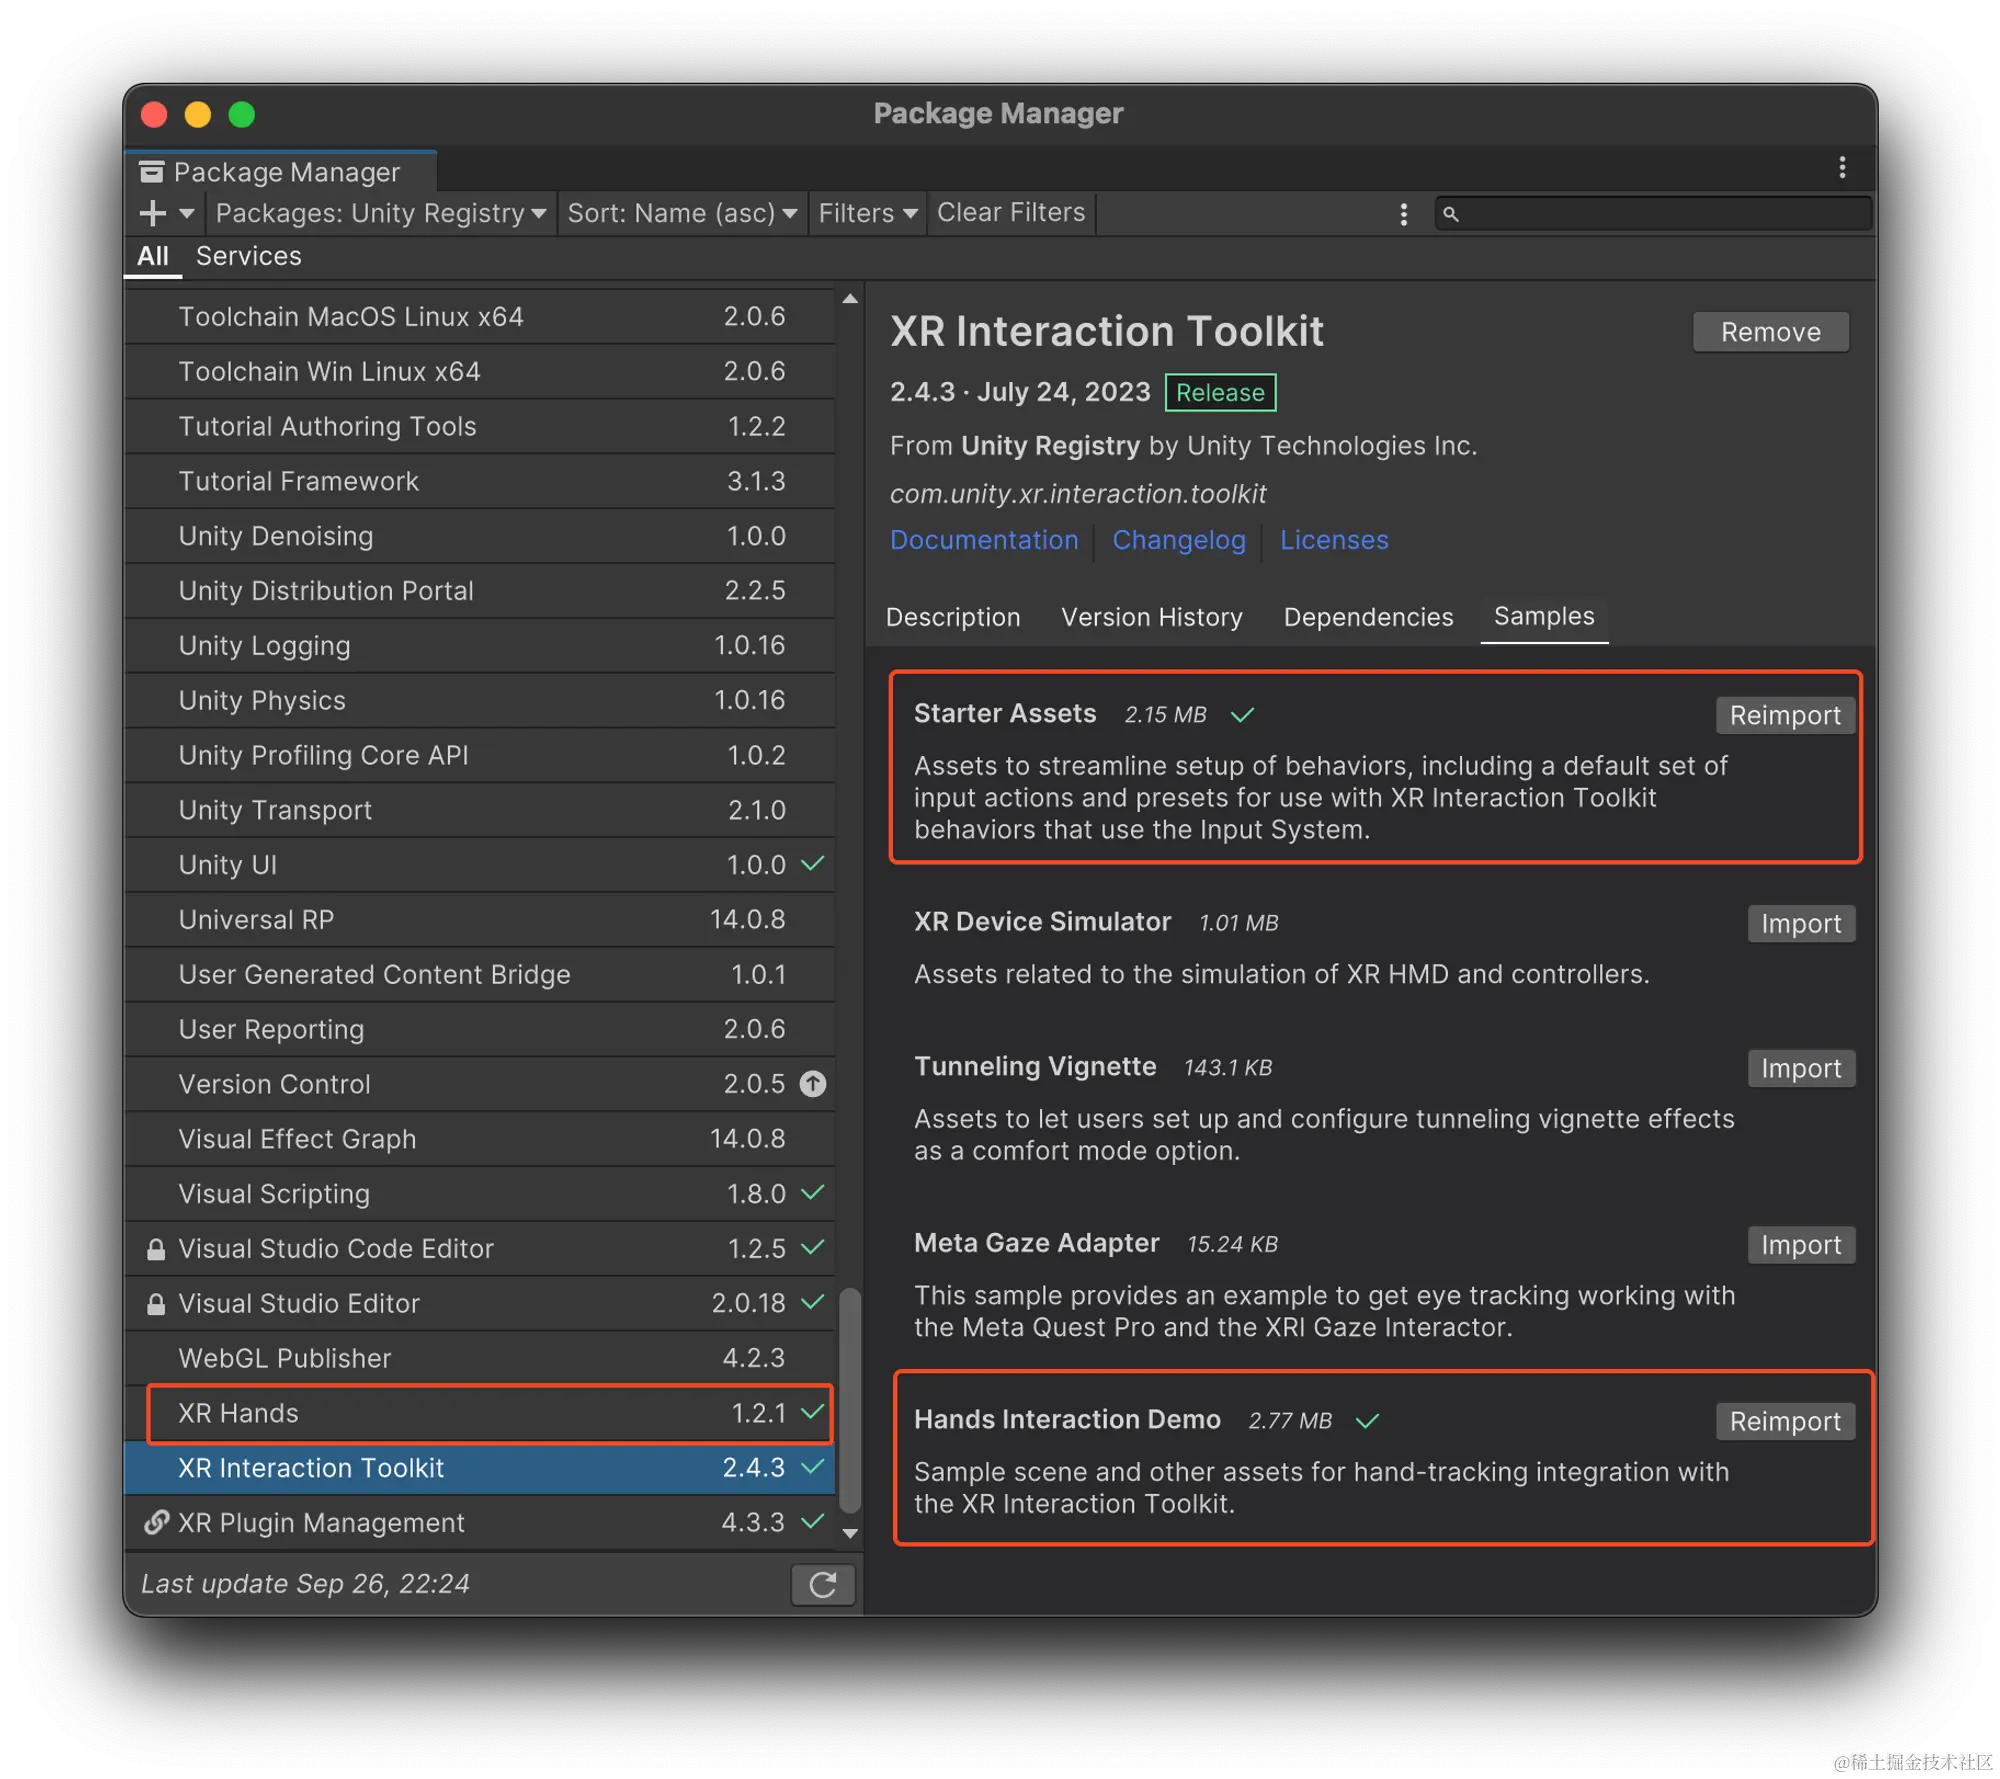Viewport: 2000px width, 1779px height.
Task: Open the Filters dropdown
Action: [867, 213]
